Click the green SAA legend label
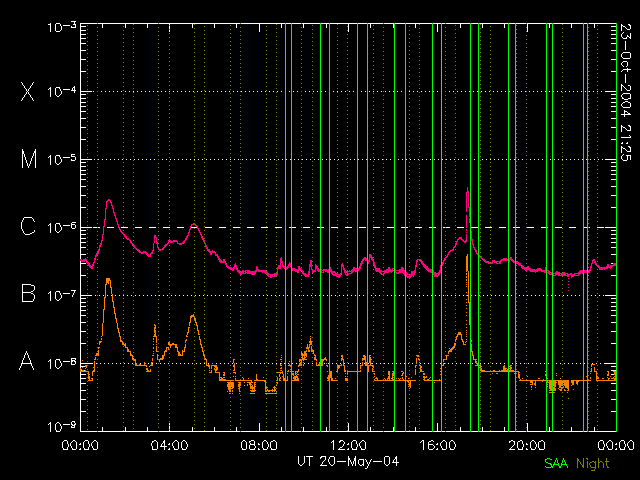Viewport: 640px width, 480px height. [556, 463]
